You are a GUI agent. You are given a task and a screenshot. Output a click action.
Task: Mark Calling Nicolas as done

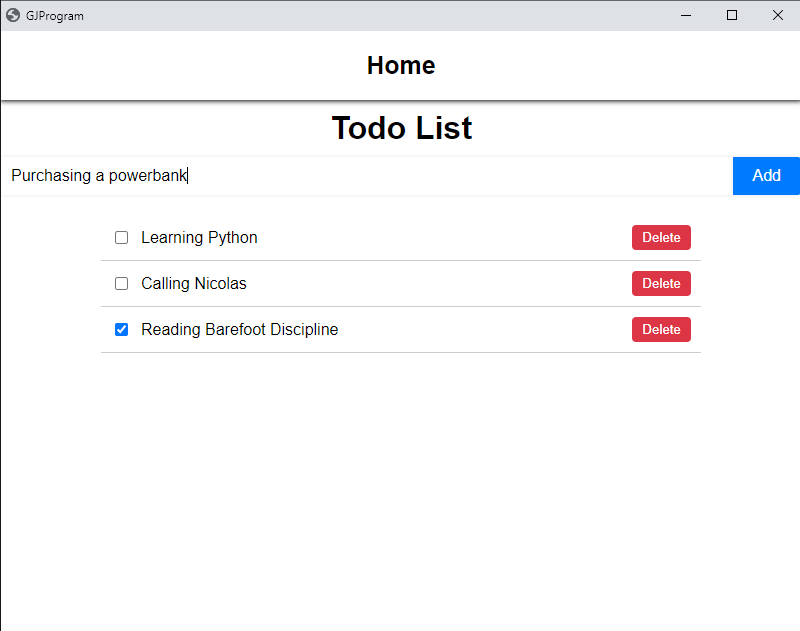122,284
